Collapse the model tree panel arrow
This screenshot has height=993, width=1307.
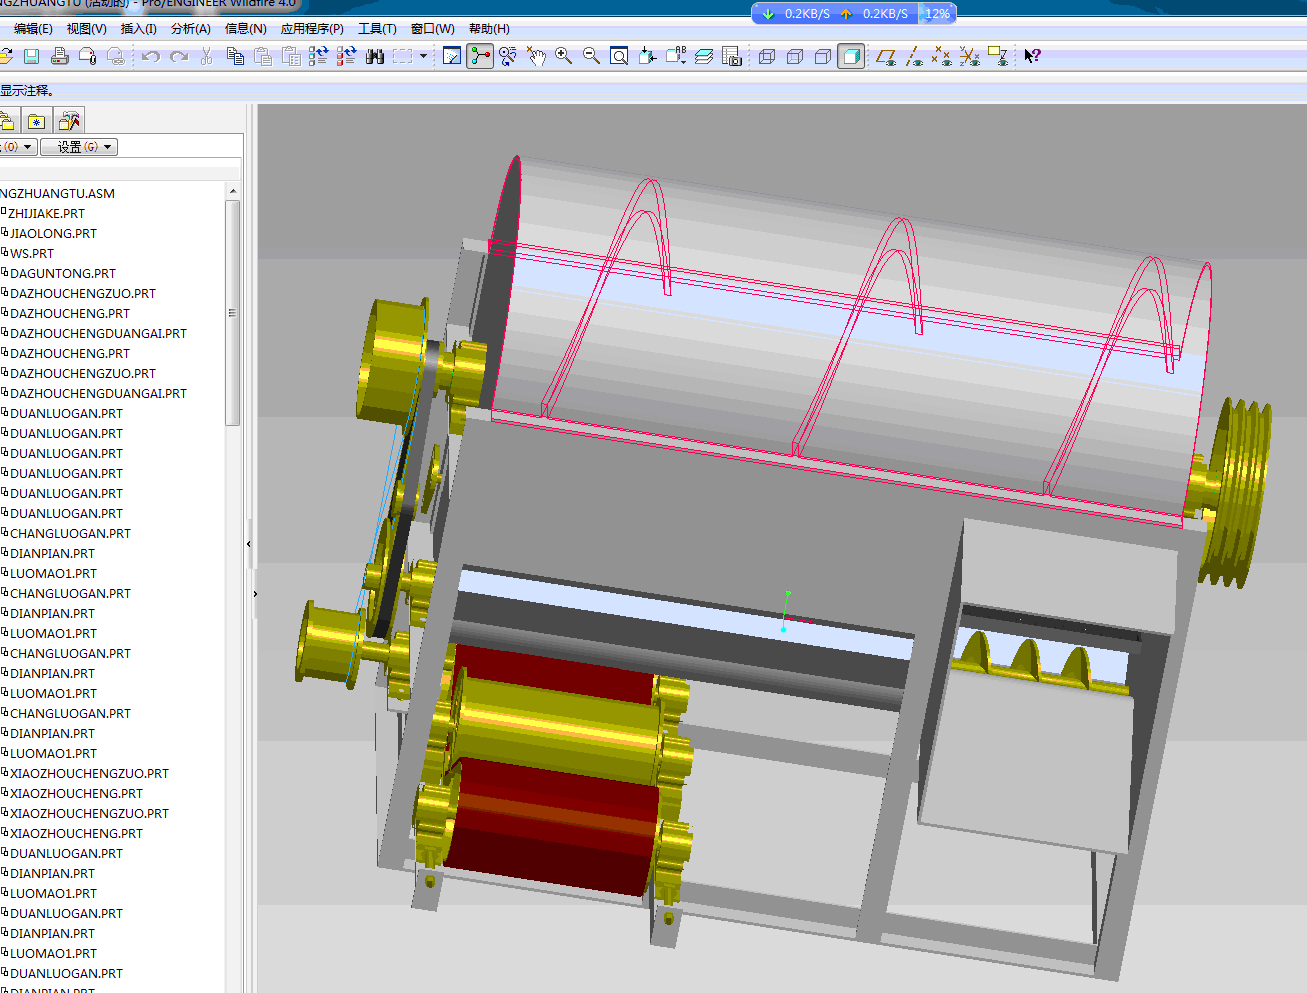pos(249,544)
